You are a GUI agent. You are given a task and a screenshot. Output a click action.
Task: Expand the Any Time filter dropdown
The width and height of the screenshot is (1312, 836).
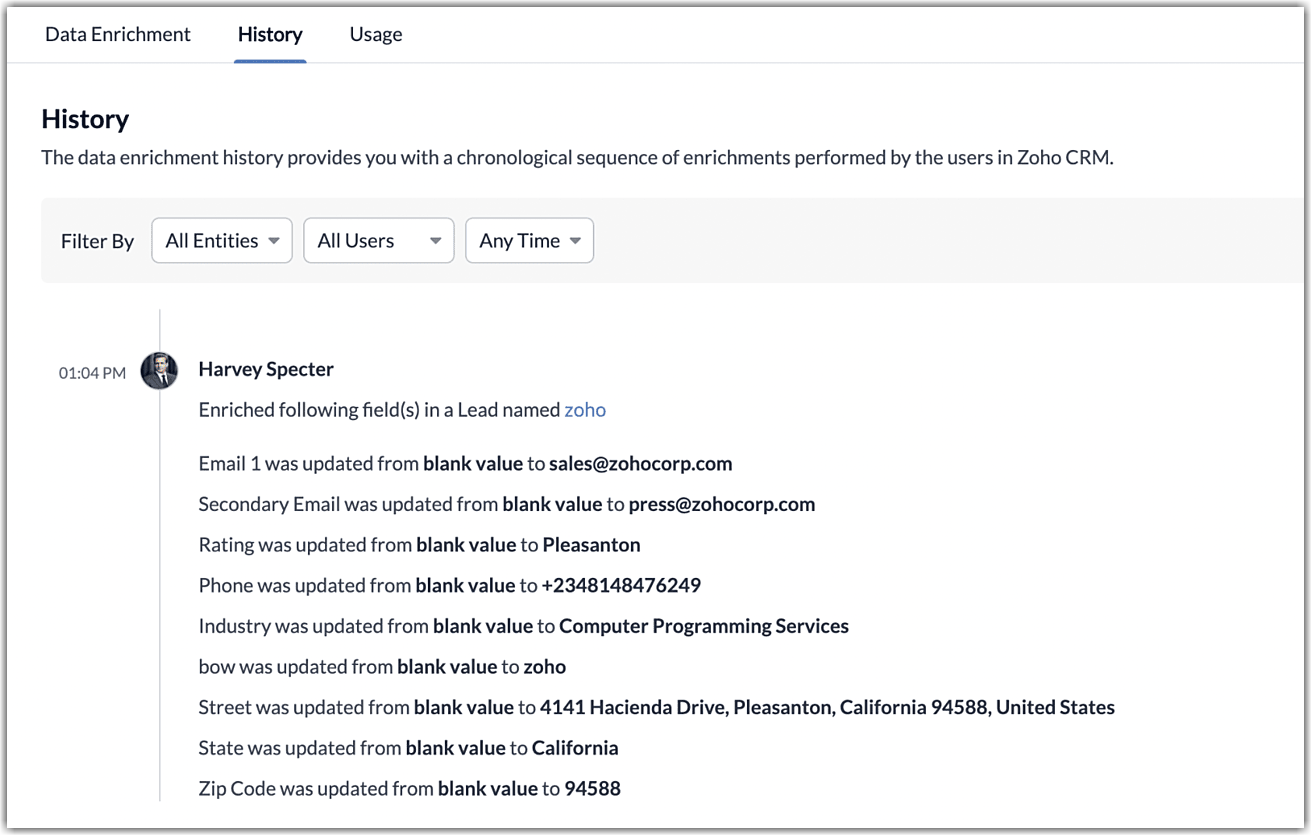tap(529, 241)
